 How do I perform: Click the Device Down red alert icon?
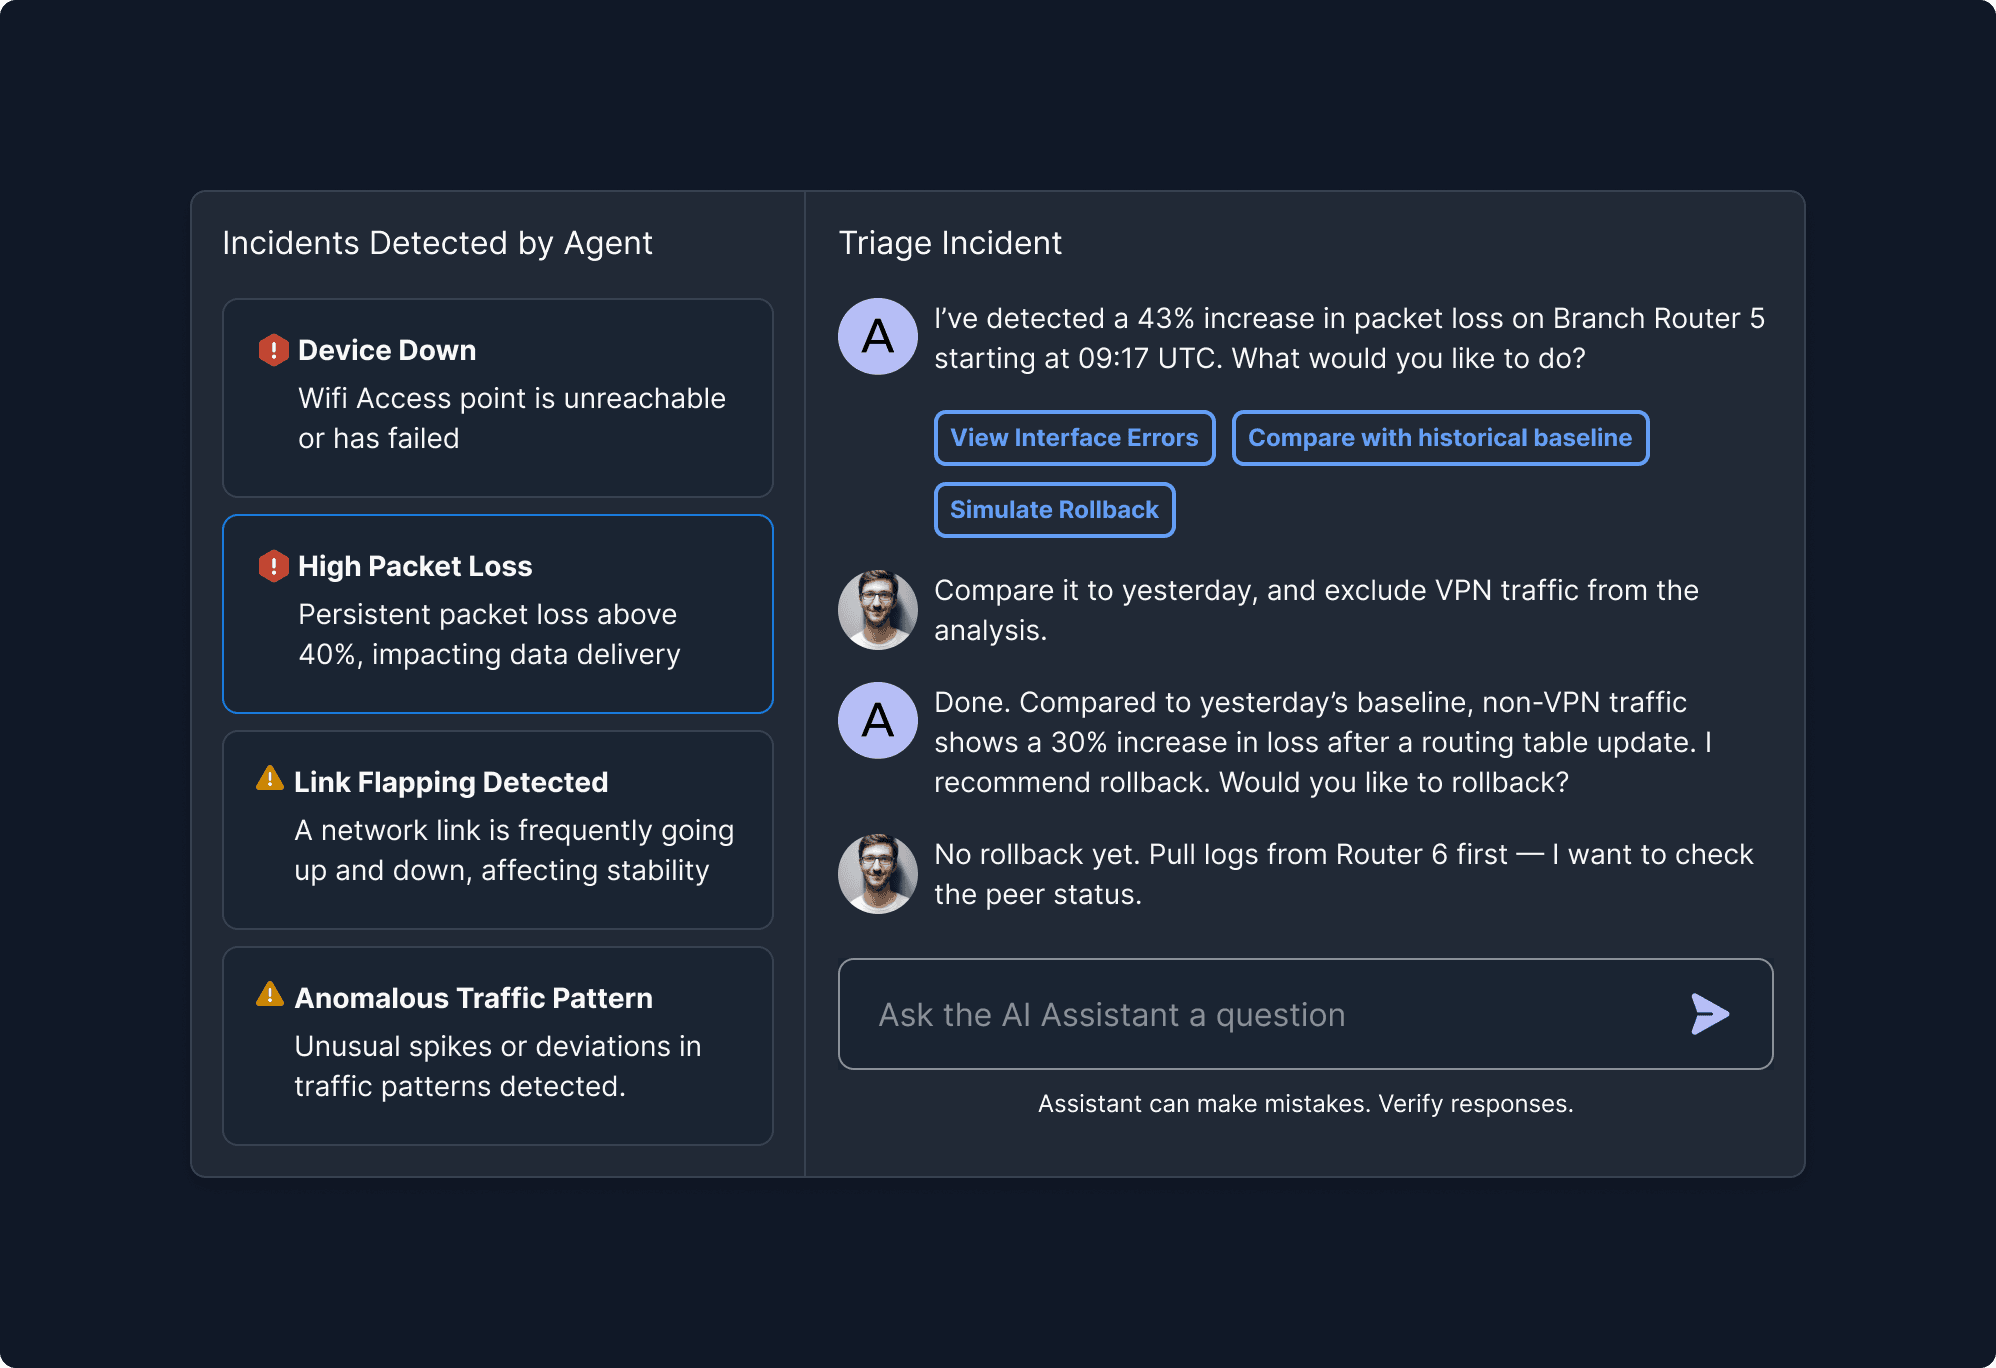tap(273, 350)
